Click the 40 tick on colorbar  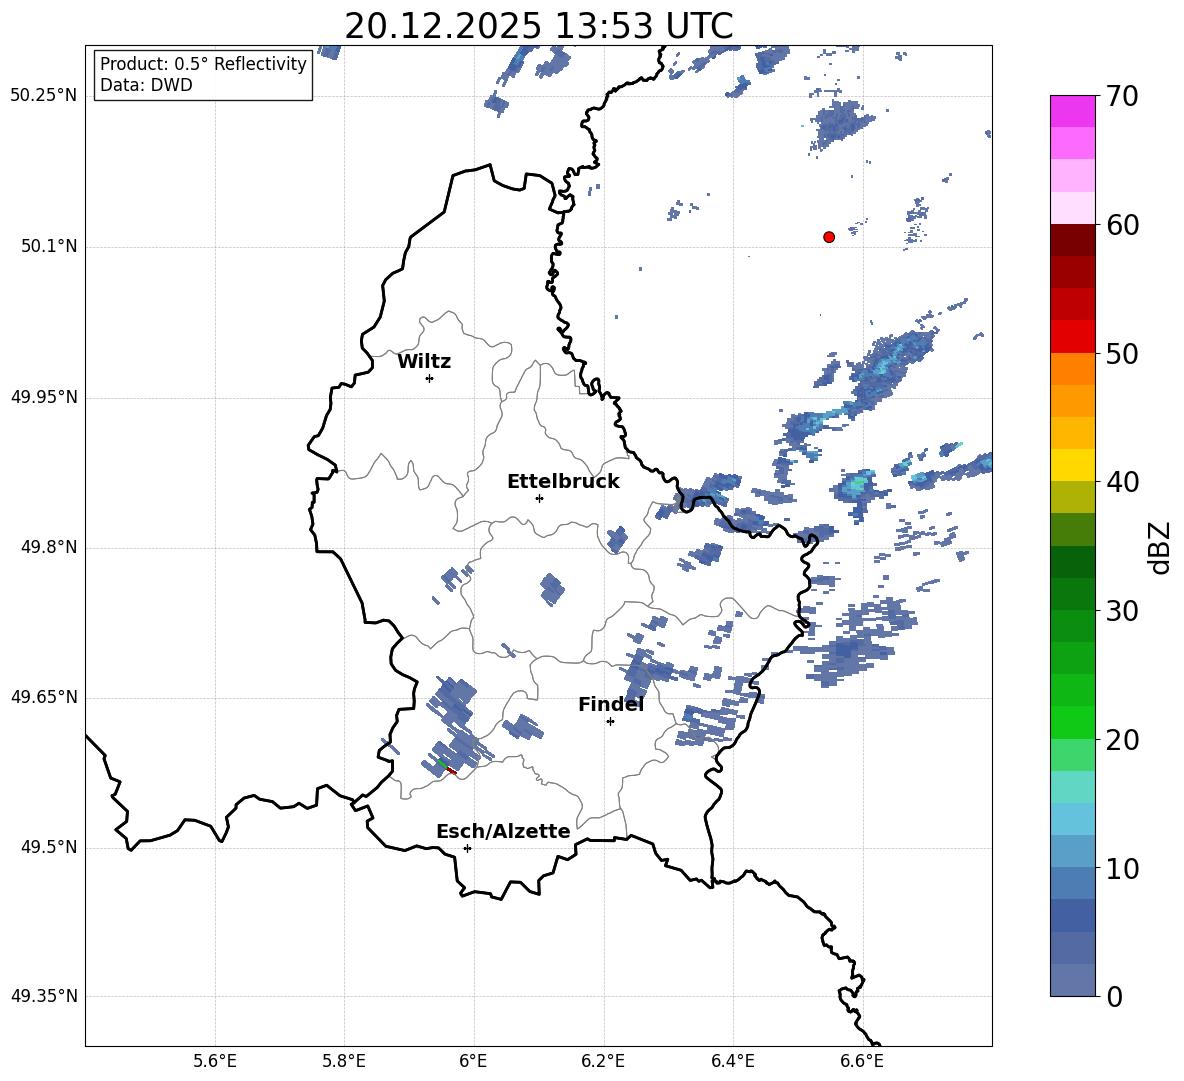point(1122,482)
